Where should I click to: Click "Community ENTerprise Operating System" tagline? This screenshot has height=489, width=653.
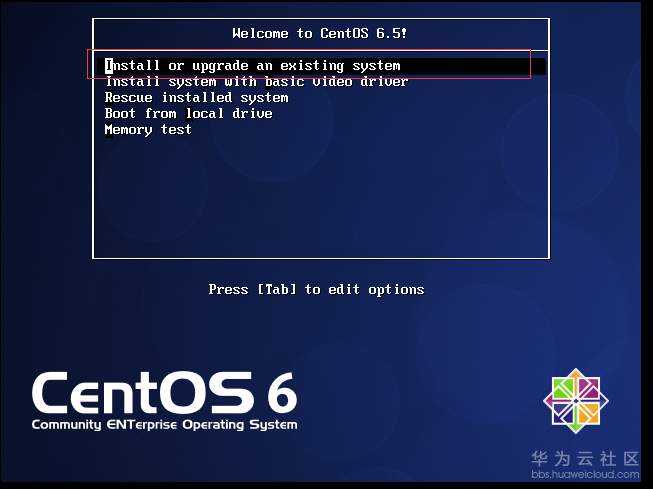[164, 425]
